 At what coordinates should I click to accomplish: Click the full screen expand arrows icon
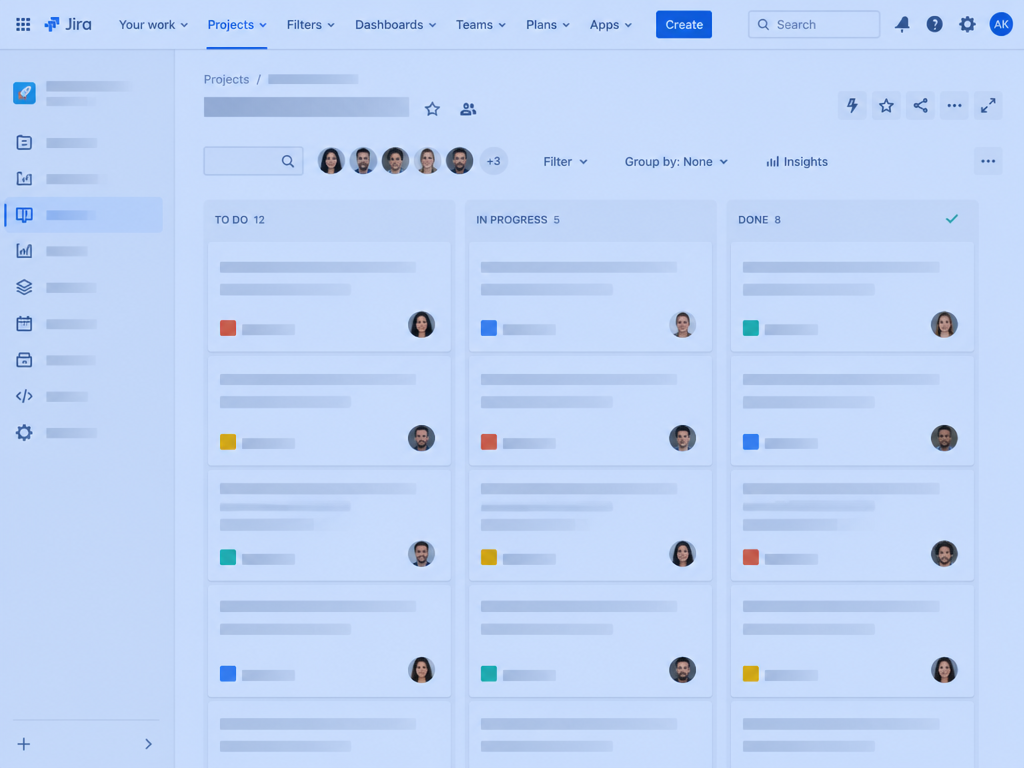(988, 106)
